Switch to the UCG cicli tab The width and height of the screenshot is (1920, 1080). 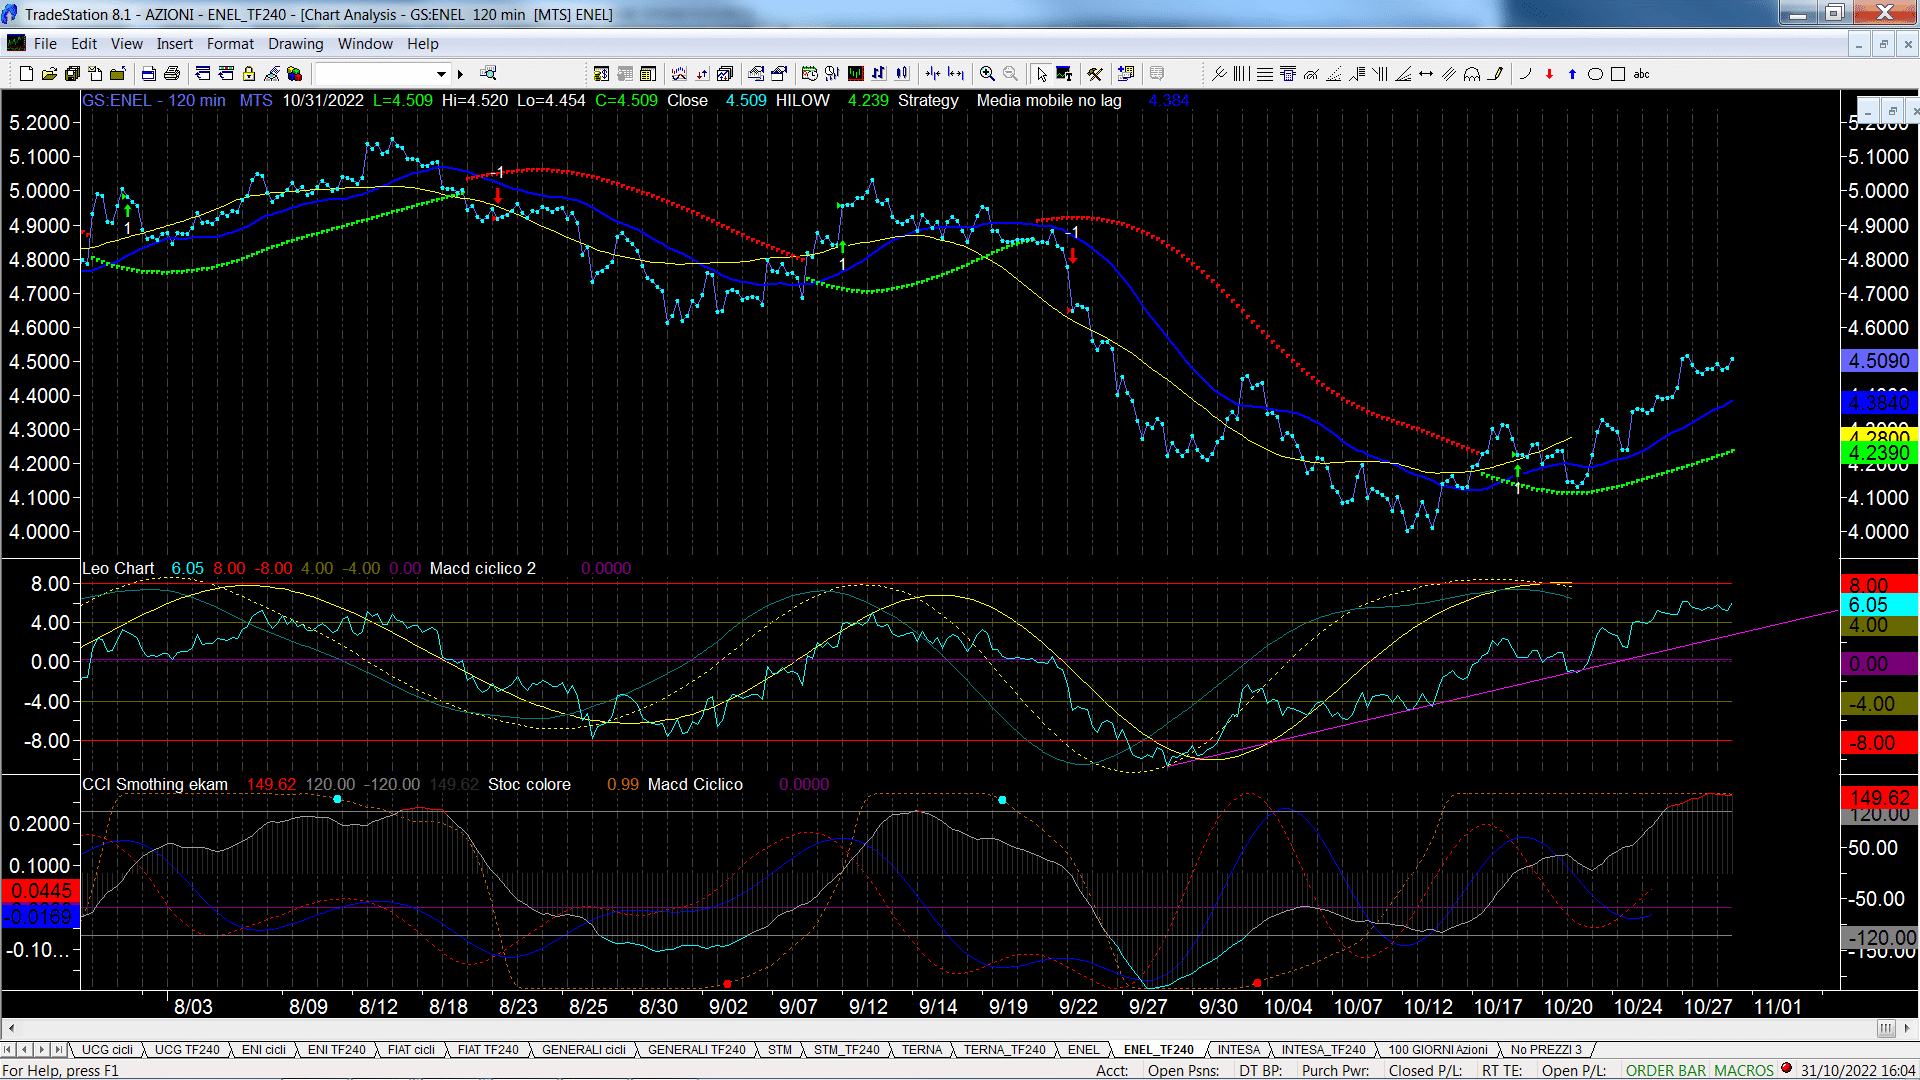click(107, 1049)
